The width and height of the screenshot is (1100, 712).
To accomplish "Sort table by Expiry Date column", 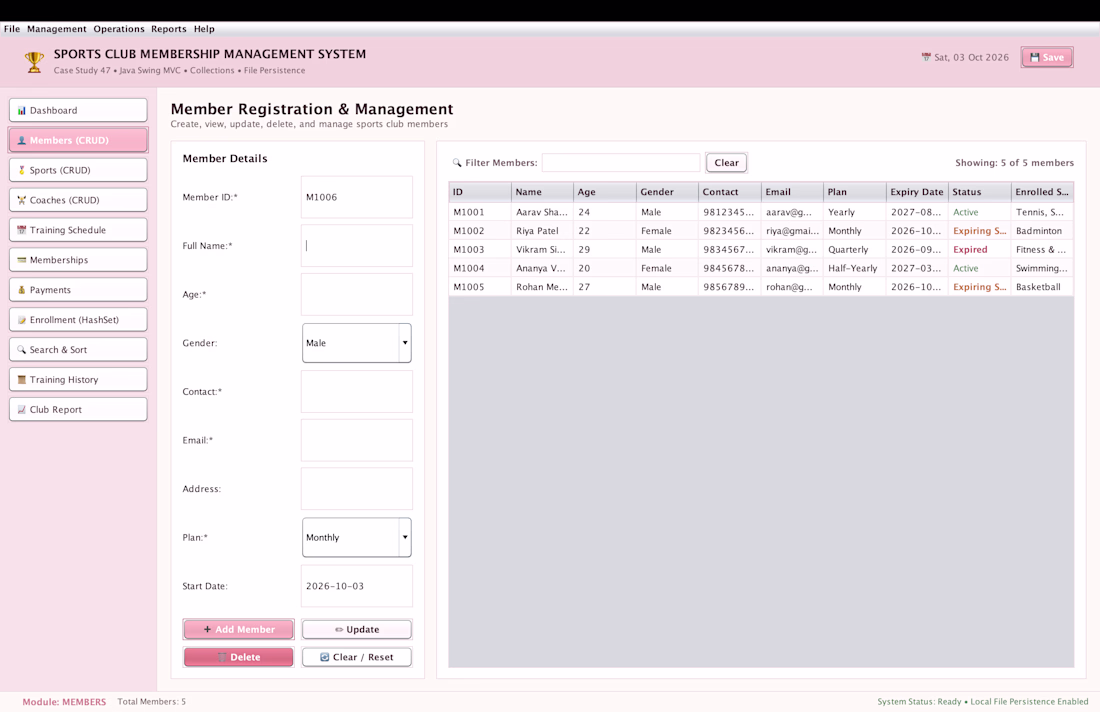I will [x=916, y=192].
